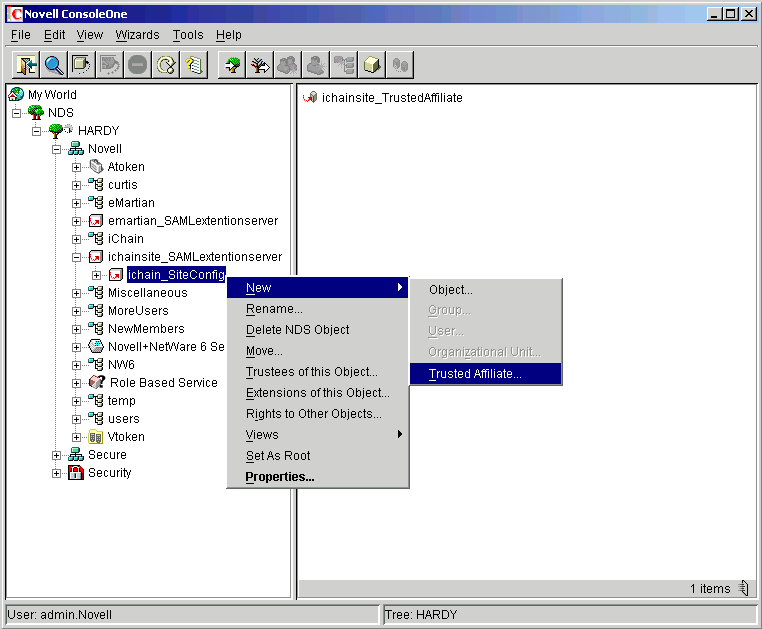This screenshot has width=762, height=629.
Task: Open Properties... from context menu
Action: [x=318, y=477]
